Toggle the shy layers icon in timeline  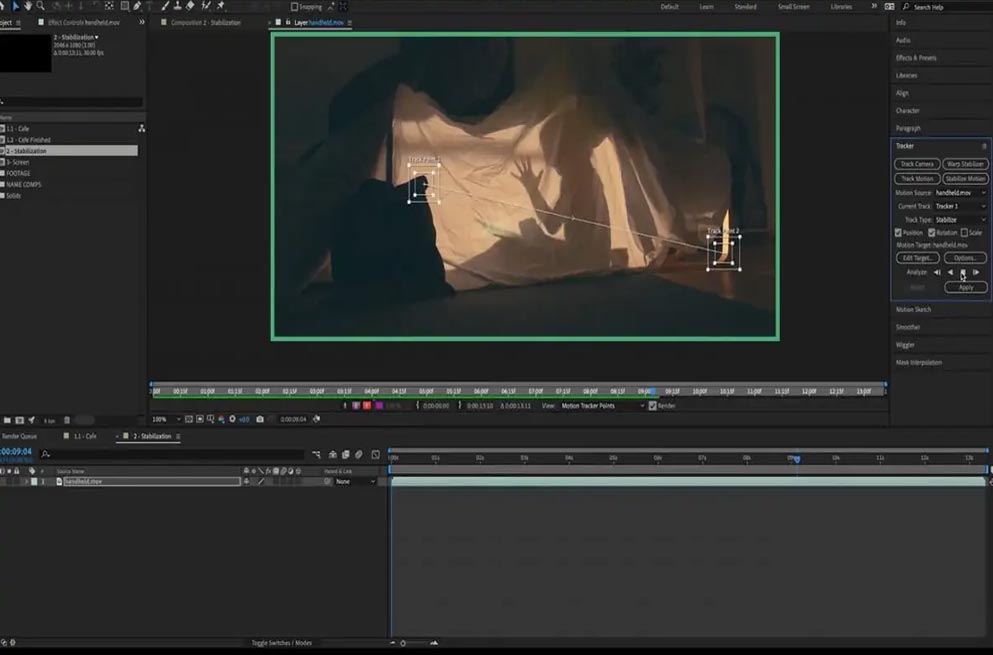pyautogui.click(x=332, y=454)
